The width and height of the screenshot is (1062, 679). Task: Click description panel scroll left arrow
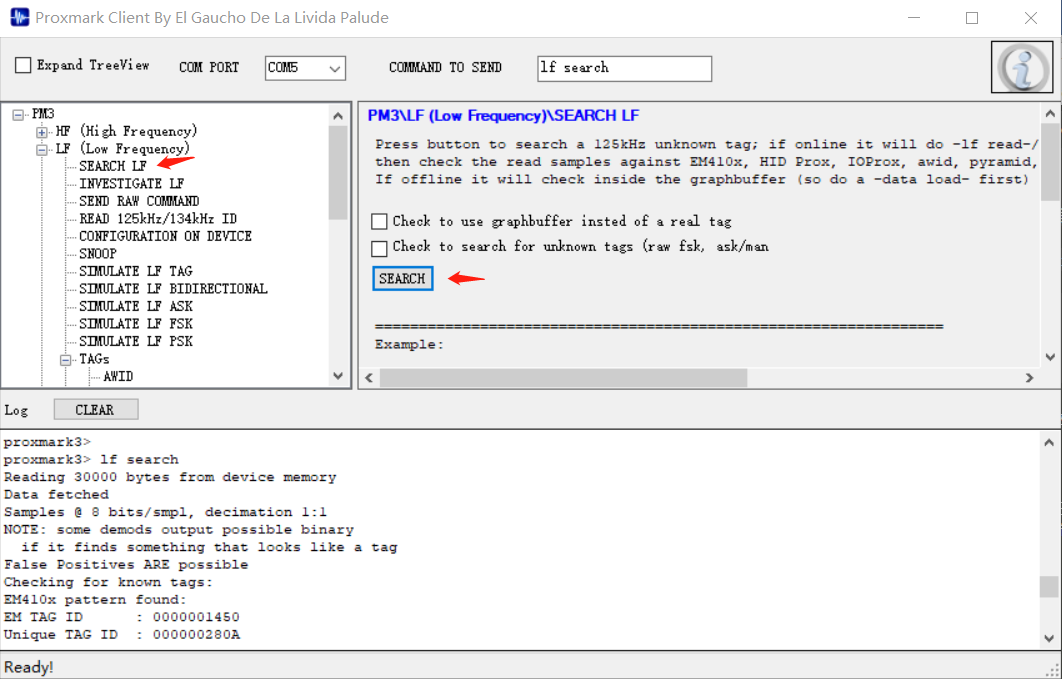(x=369, y=378)
